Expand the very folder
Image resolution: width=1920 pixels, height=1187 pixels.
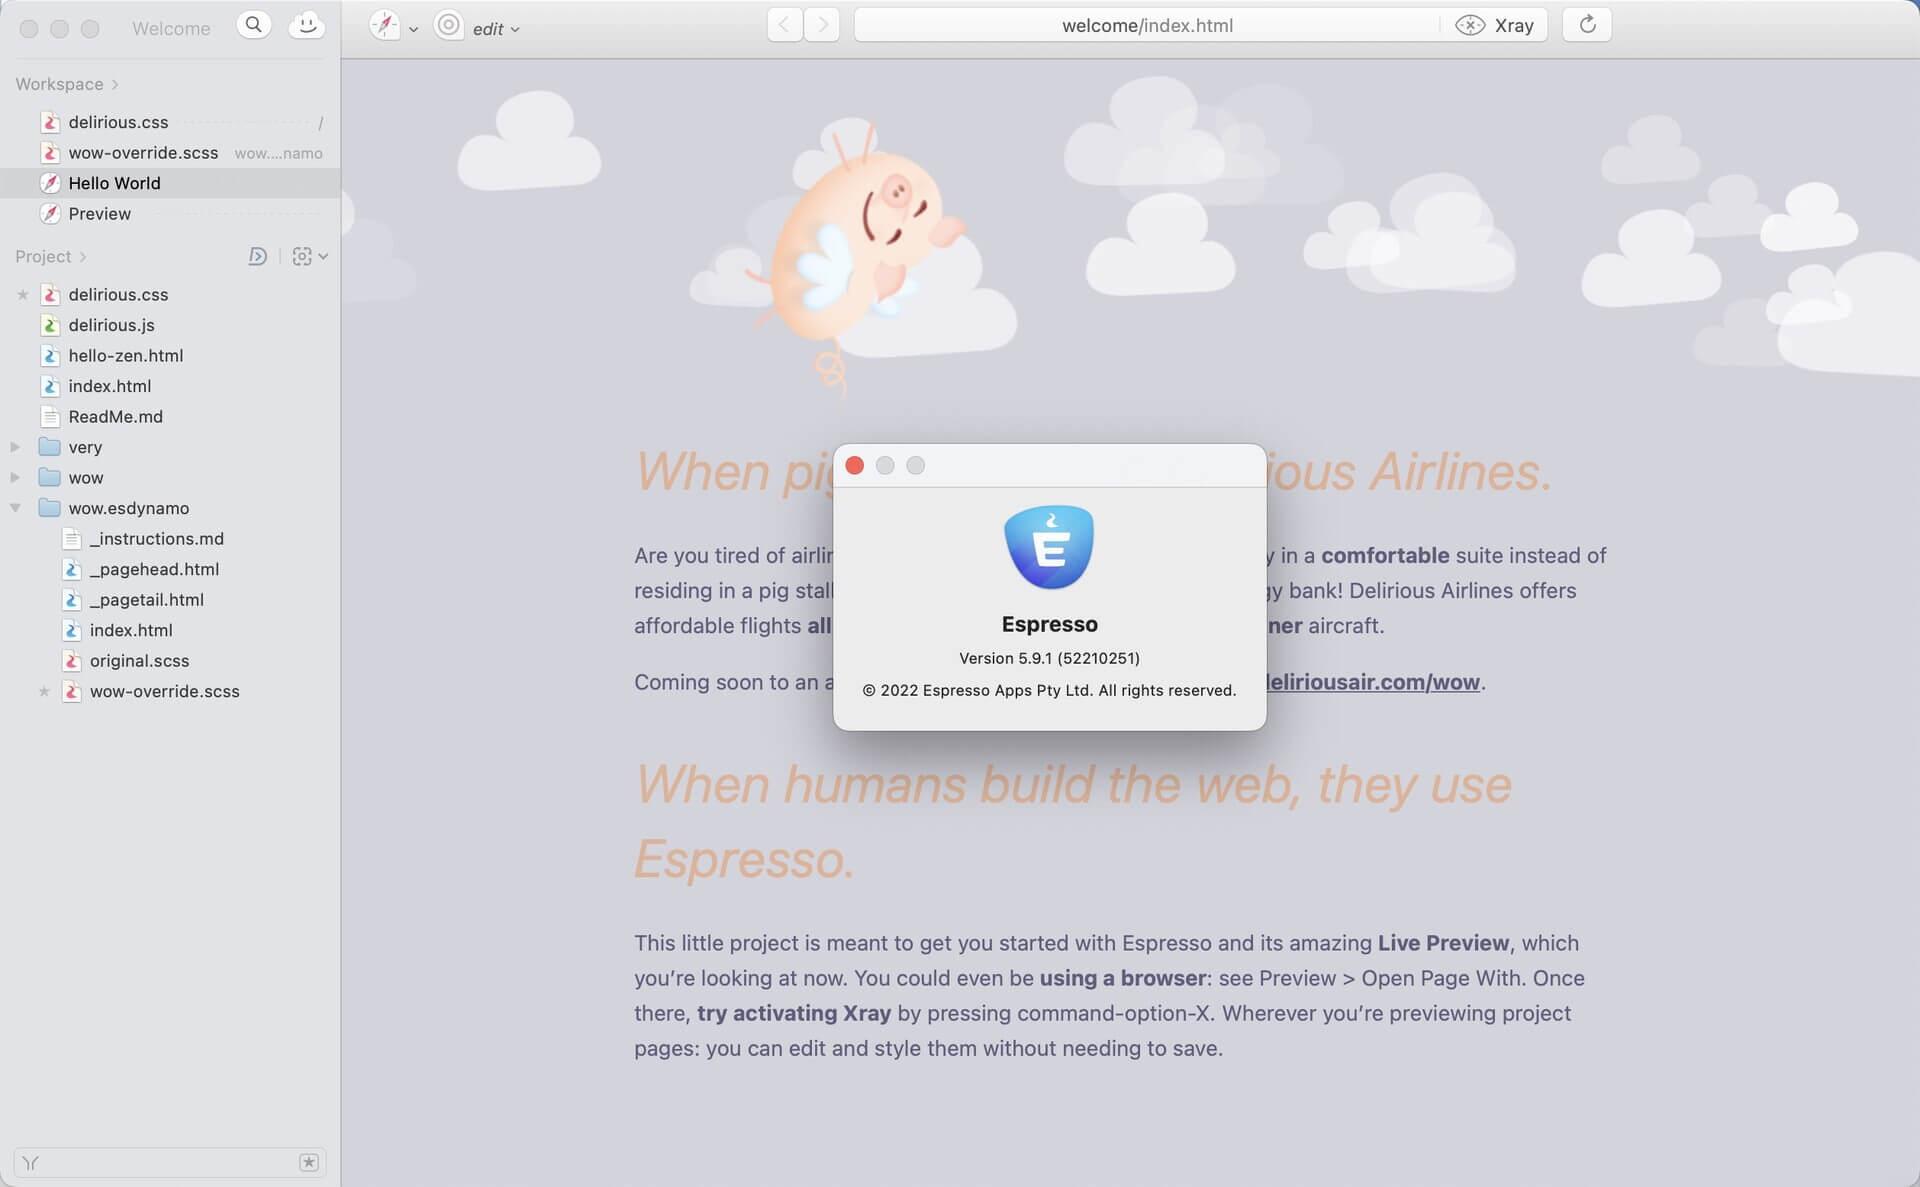click(15, 447)
